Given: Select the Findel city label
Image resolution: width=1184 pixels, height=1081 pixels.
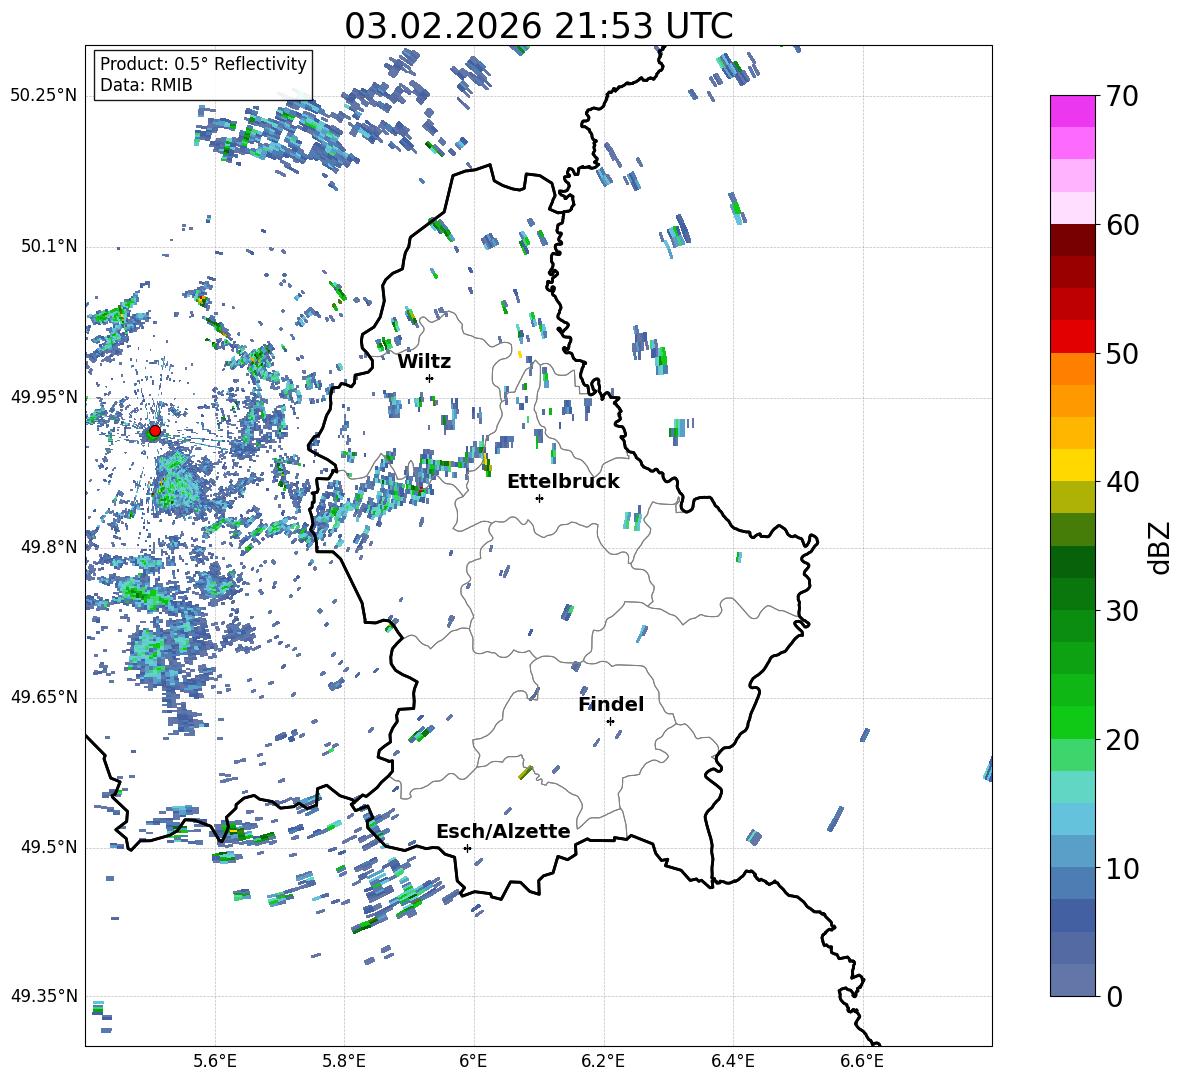Looking at the screenshot, I should click(610, 704).
